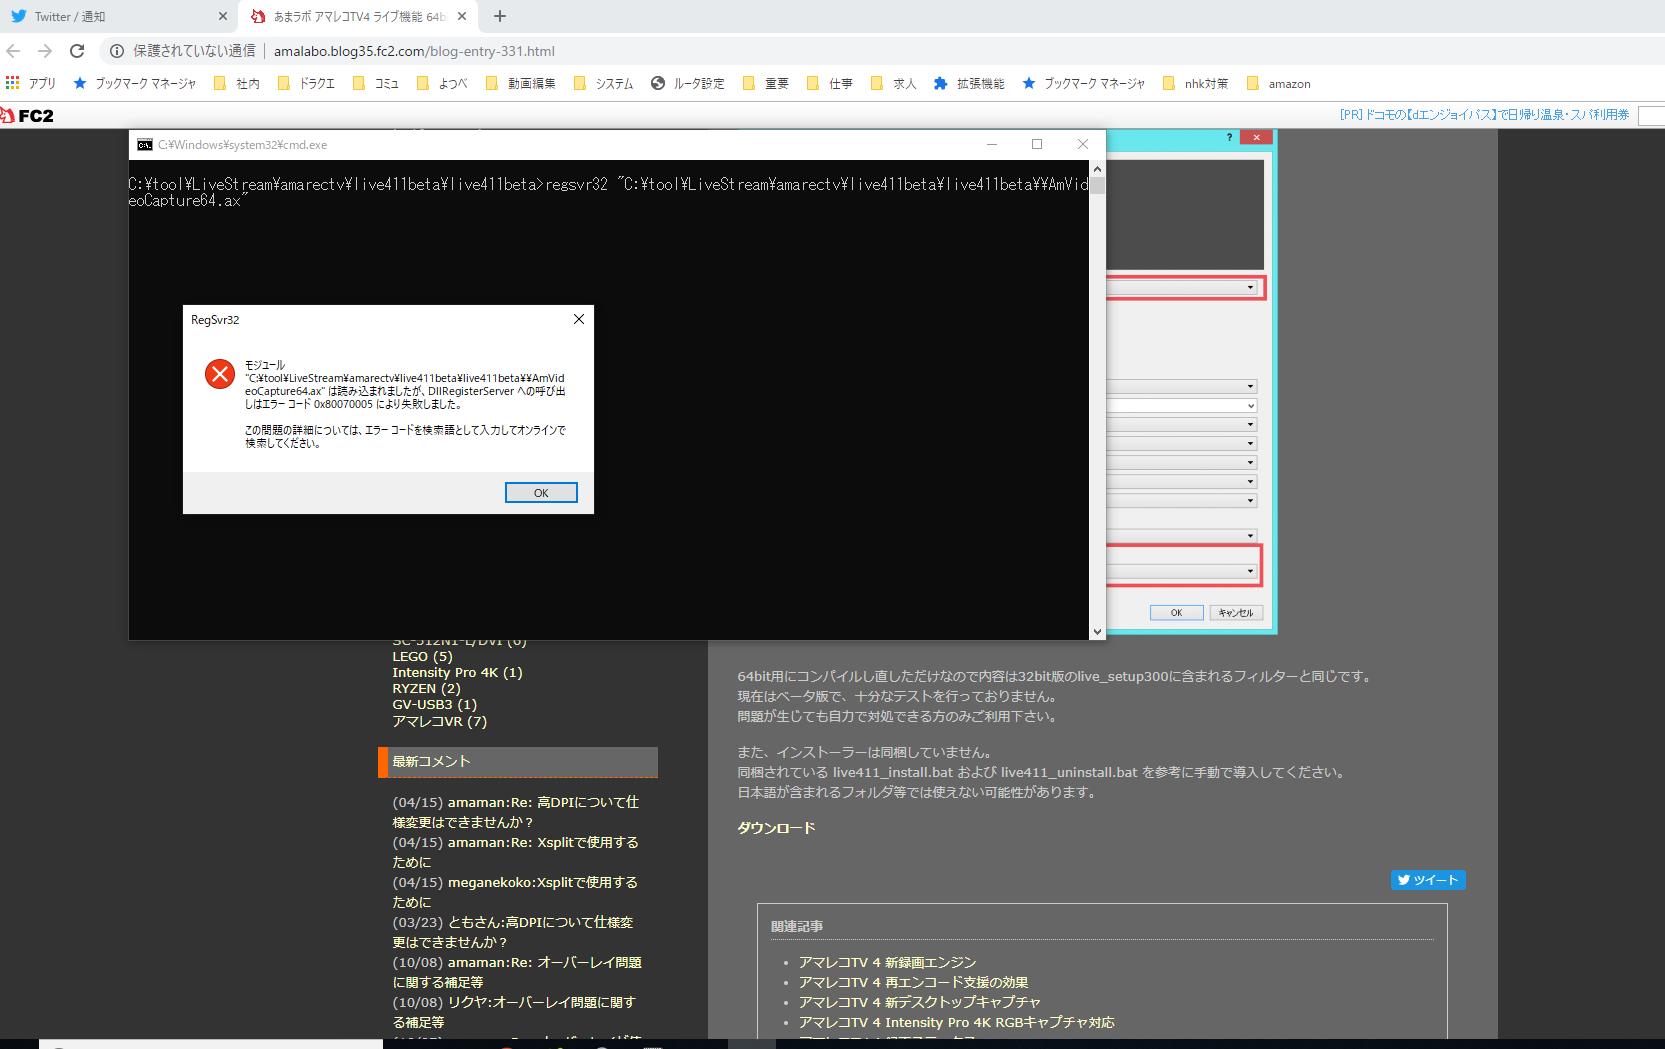This screenshot has height=1049, width=1665.
Task: Open the コミュ bookmark folder
Action: pyautogui.click(x=376, y=84)
